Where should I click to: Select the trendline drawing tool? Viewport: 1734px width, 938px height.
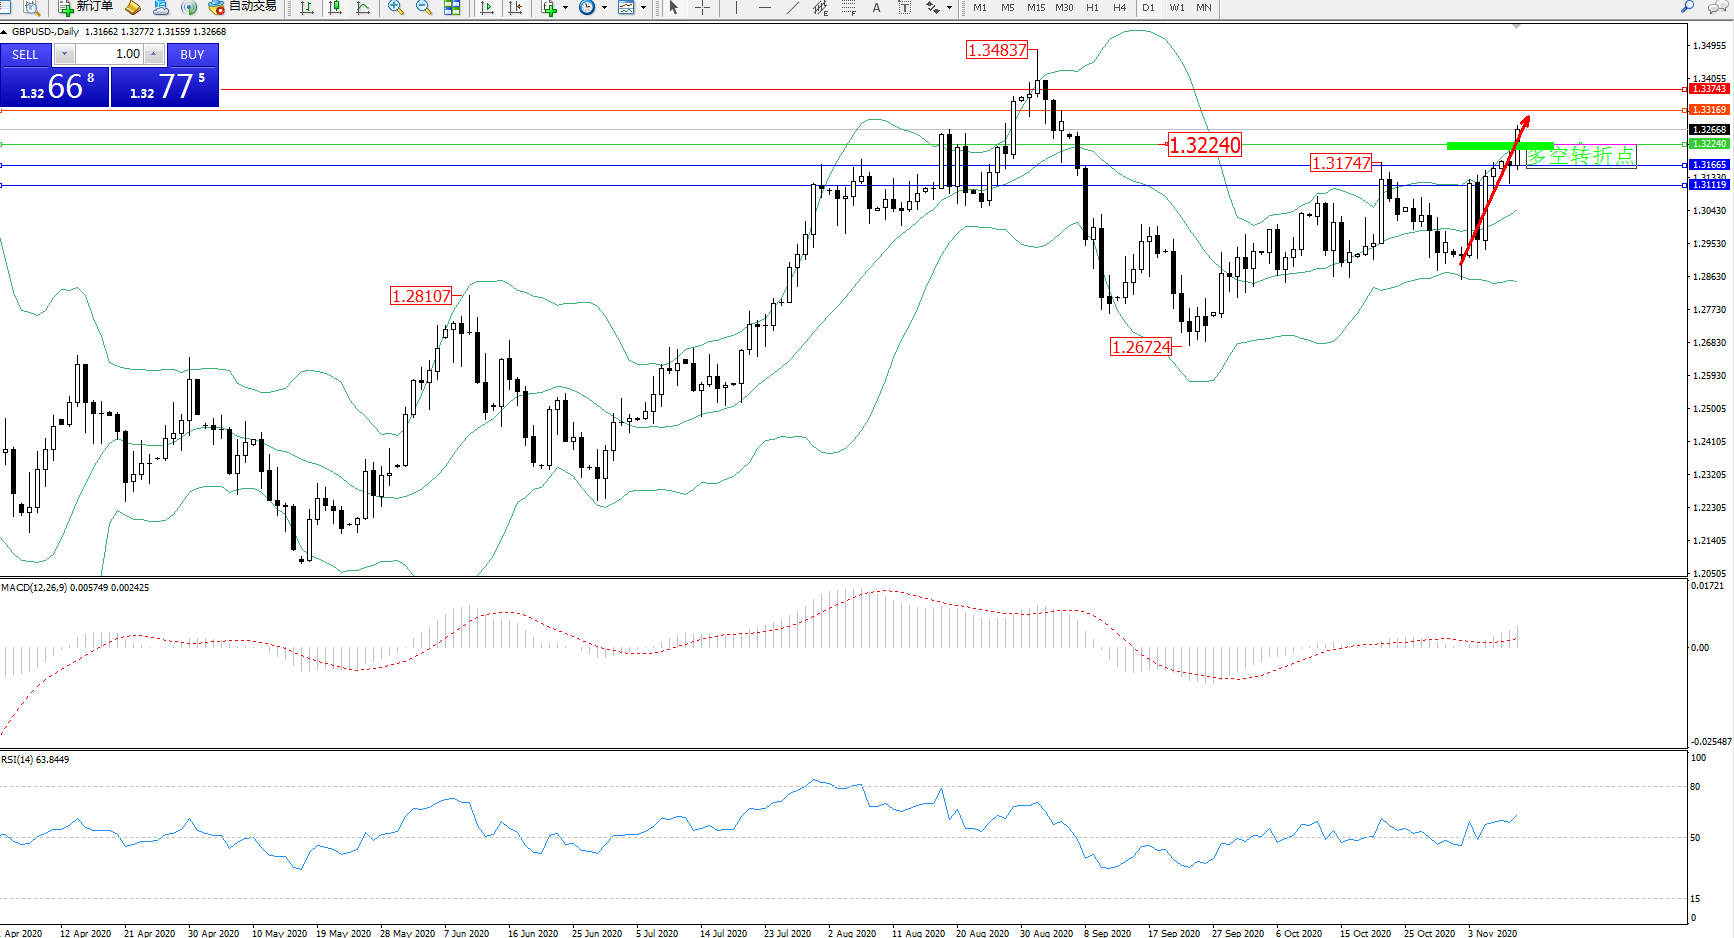pyautogui.click(x=793, y=8)
